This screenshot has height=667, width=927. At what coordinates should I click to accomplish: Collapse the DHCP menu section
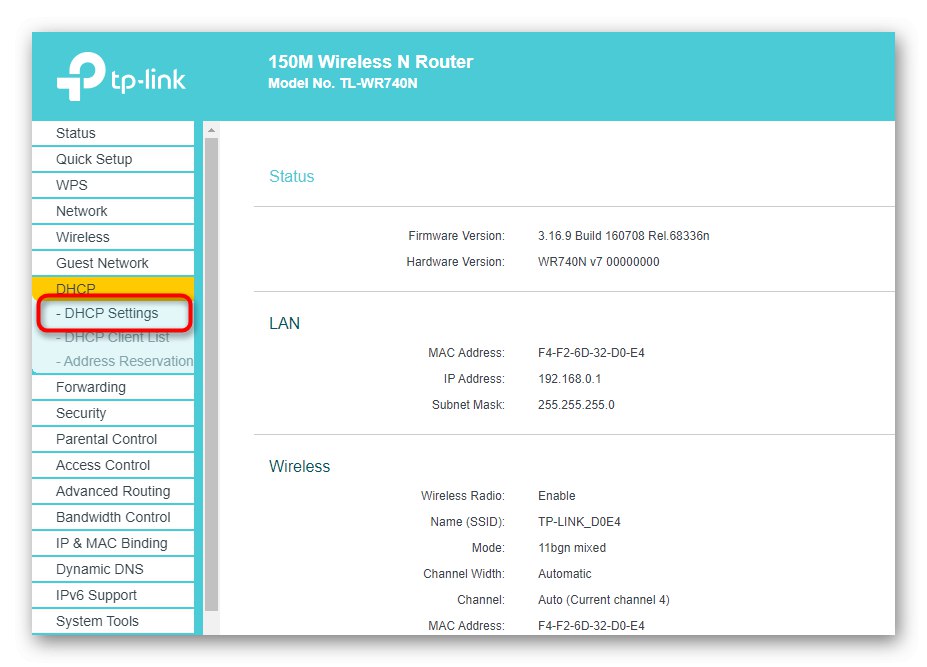(x=113, y=289)
